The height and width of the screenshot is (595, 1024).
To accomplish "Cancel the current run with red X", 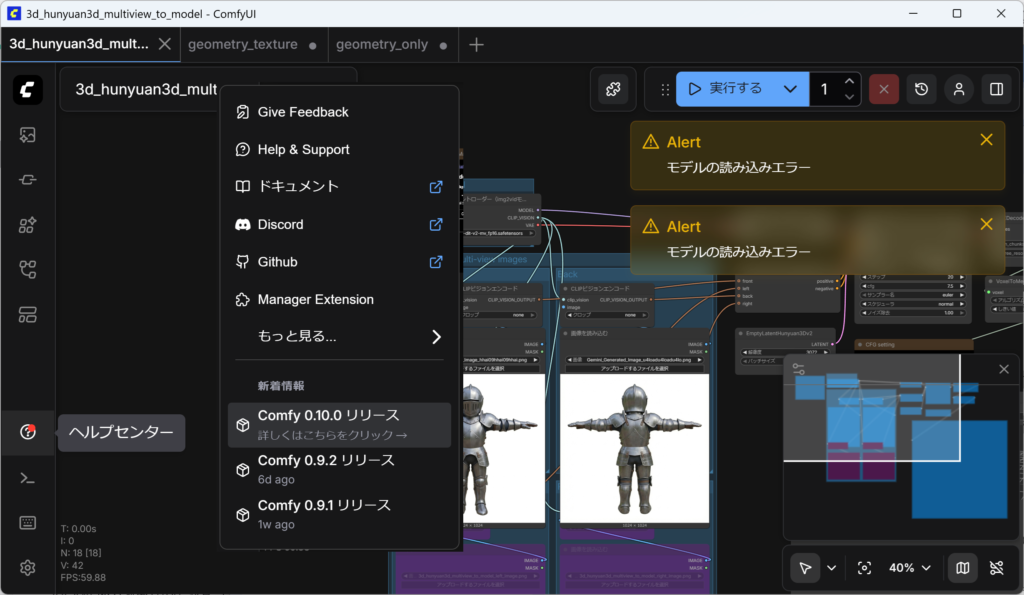I will tap(884, 89).
